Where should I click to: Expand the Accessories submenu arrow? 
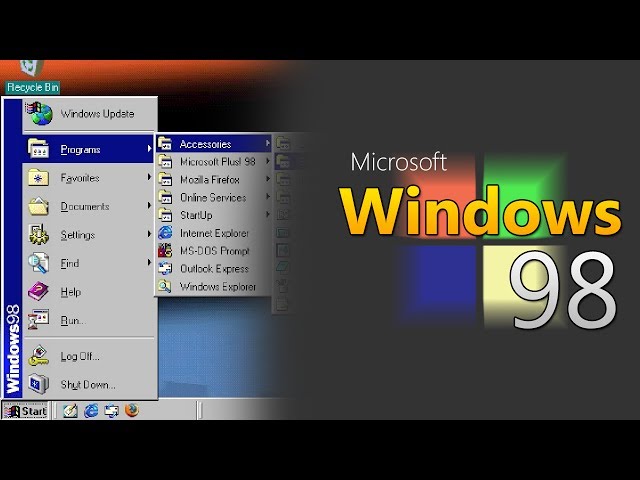click(268, 143)
